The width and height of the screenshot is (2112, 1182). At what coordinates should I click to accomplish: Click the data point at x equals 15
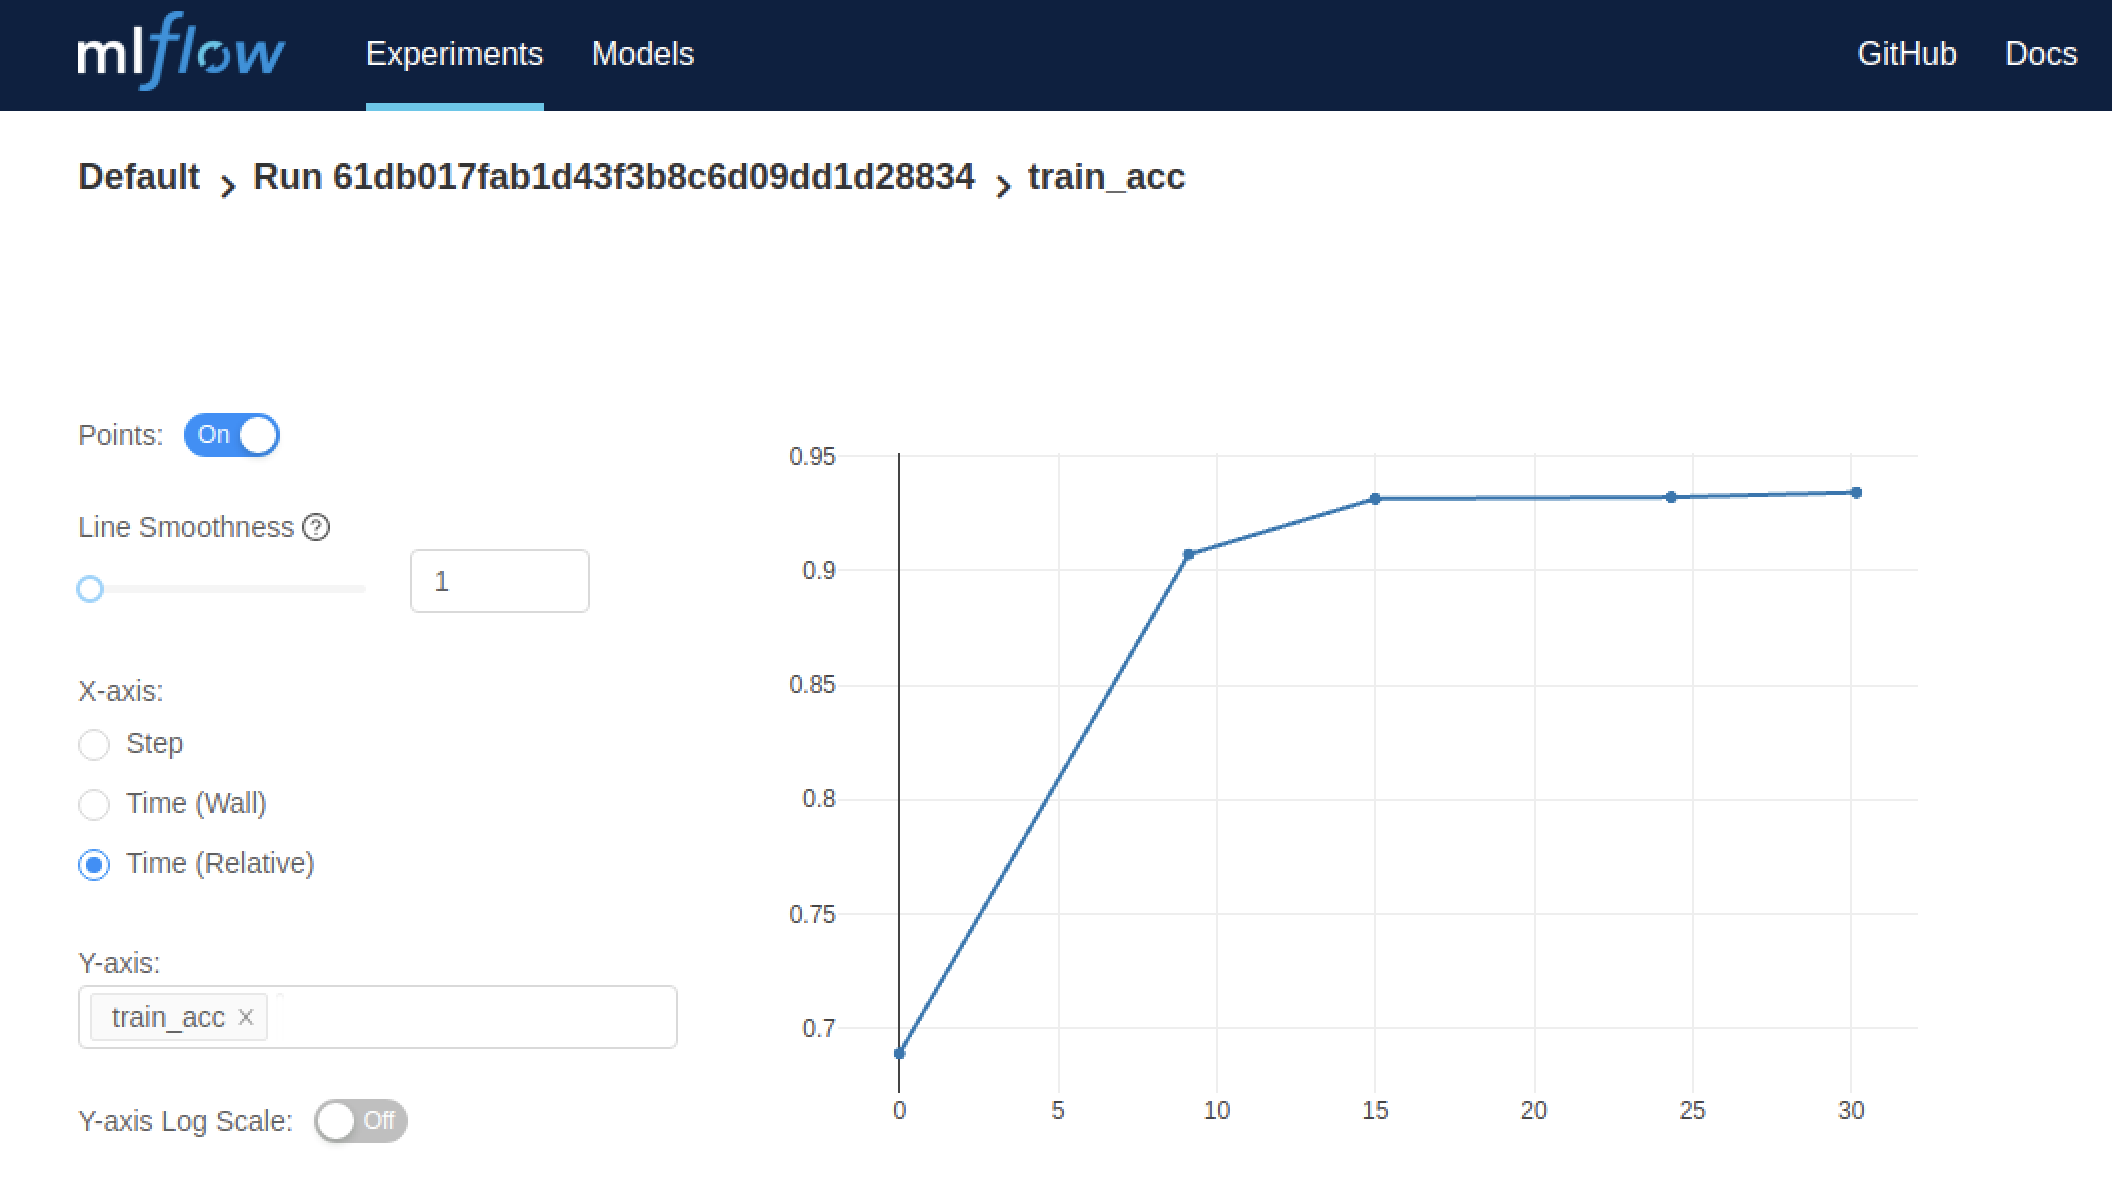click(1375, 498)
